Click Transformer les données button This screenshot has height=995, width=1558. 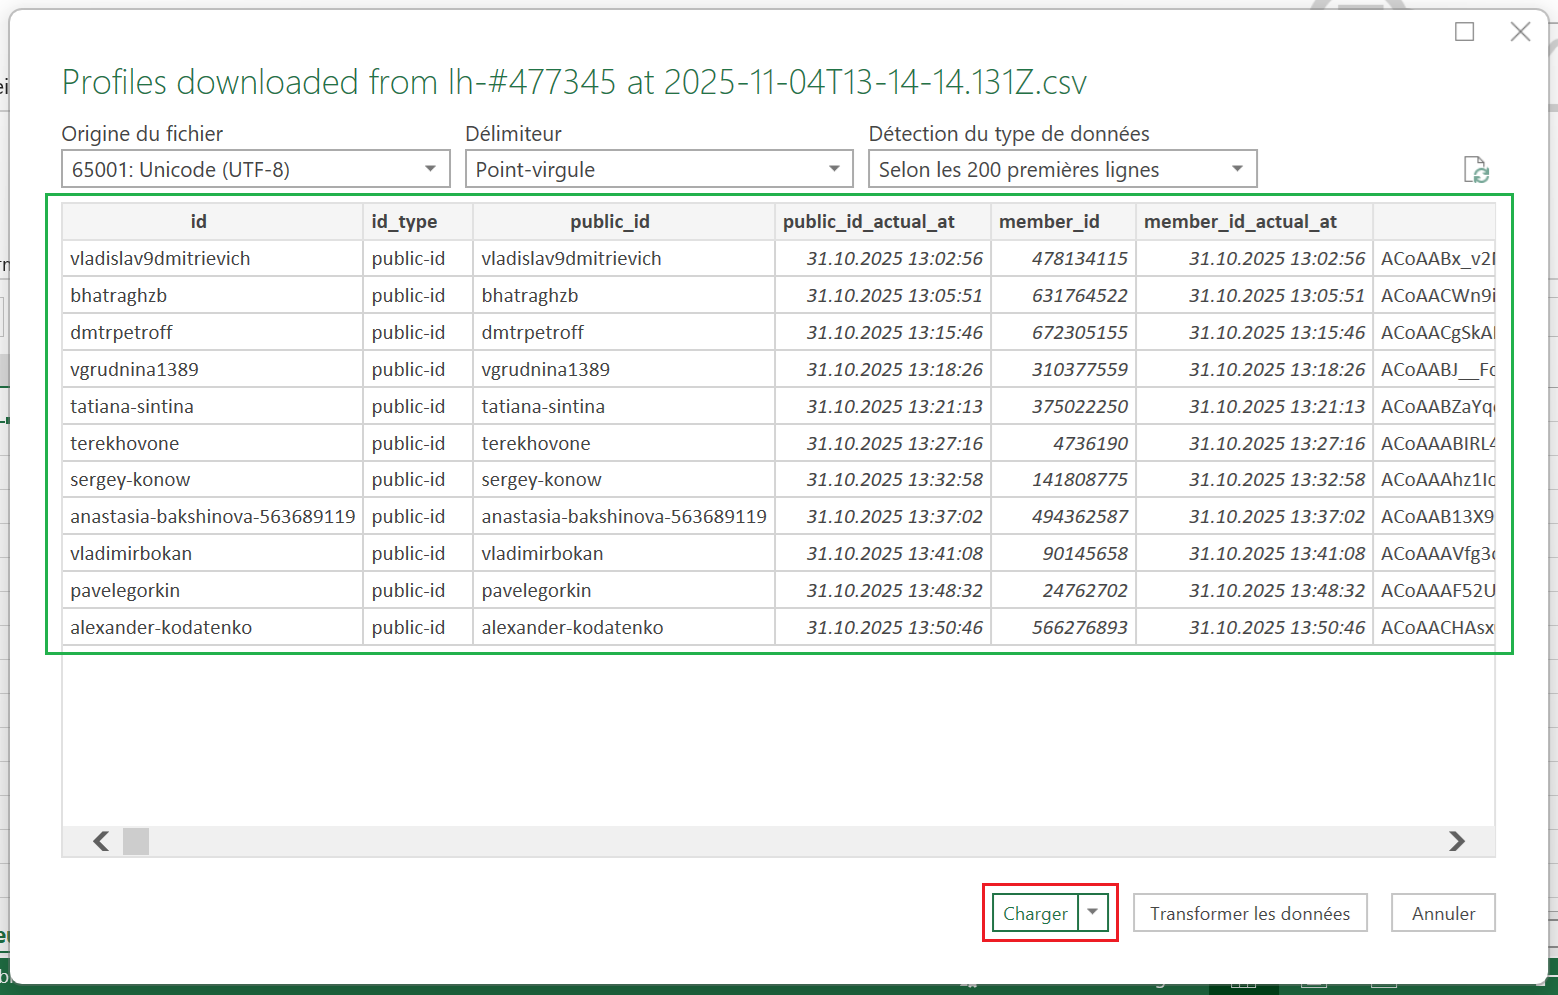[x=1249, y=913]
